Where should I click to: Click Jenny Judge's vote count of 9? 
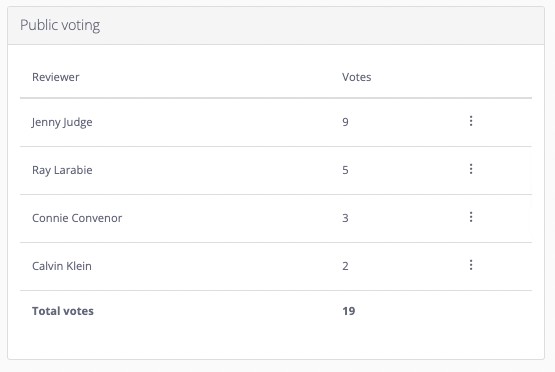pos(345,122)
